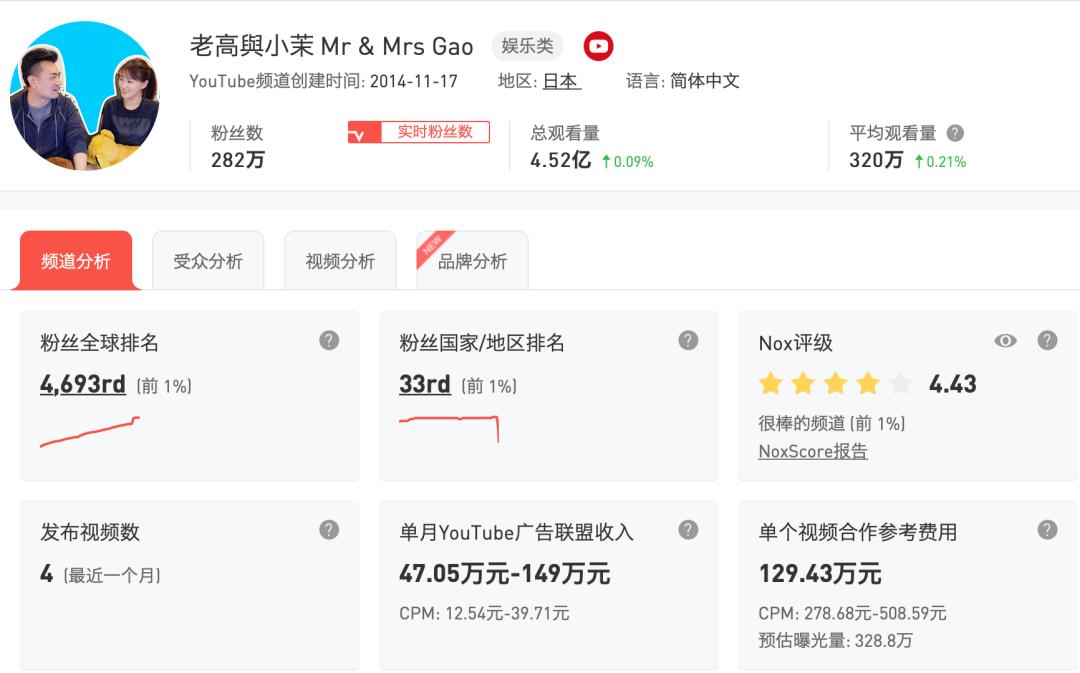Switch to the 频道分析 tab
Viewport: 1080px width, 673px height.
[x=75, y=258]
